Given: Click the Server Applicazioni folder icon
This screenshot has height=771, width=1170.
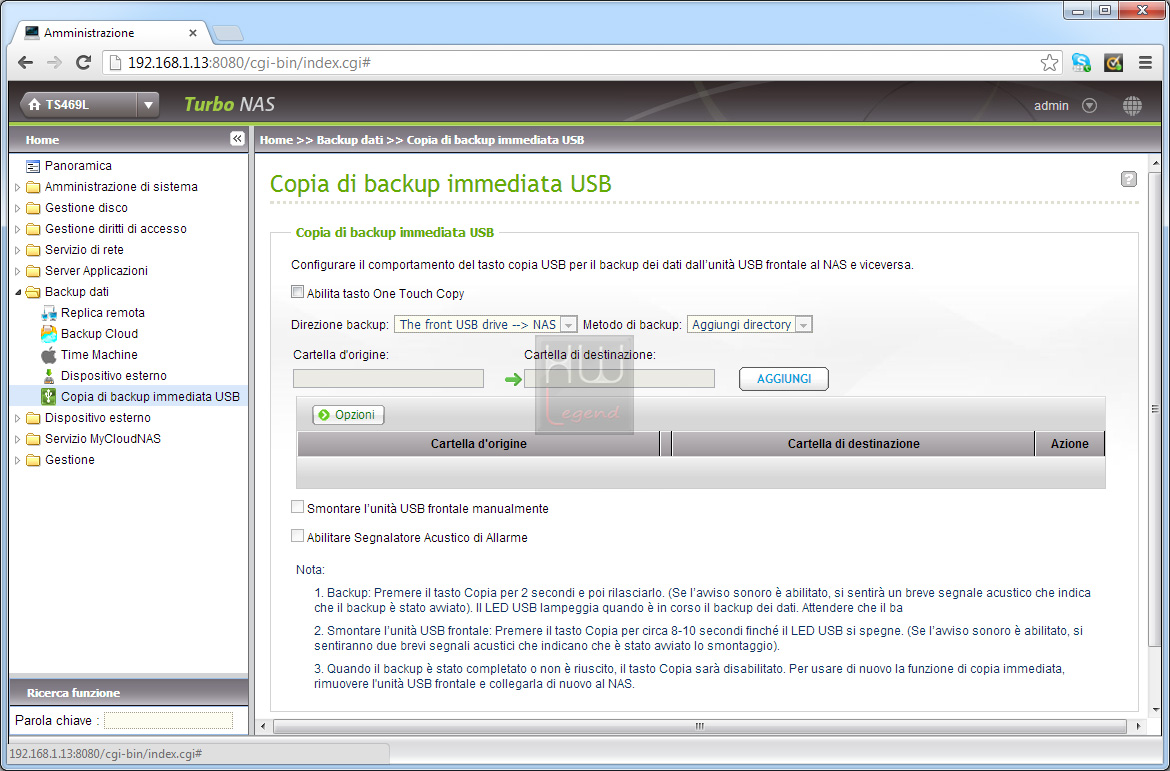Looking at the screenshot, I should (33, 270).
